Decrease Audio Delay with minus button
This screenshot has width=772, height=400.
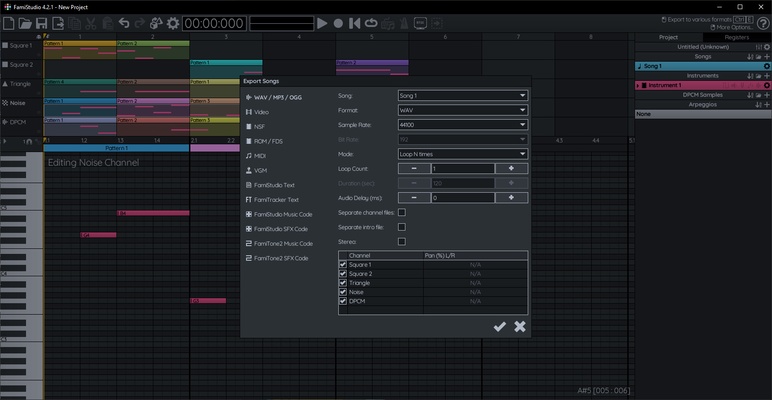(414, 198)
